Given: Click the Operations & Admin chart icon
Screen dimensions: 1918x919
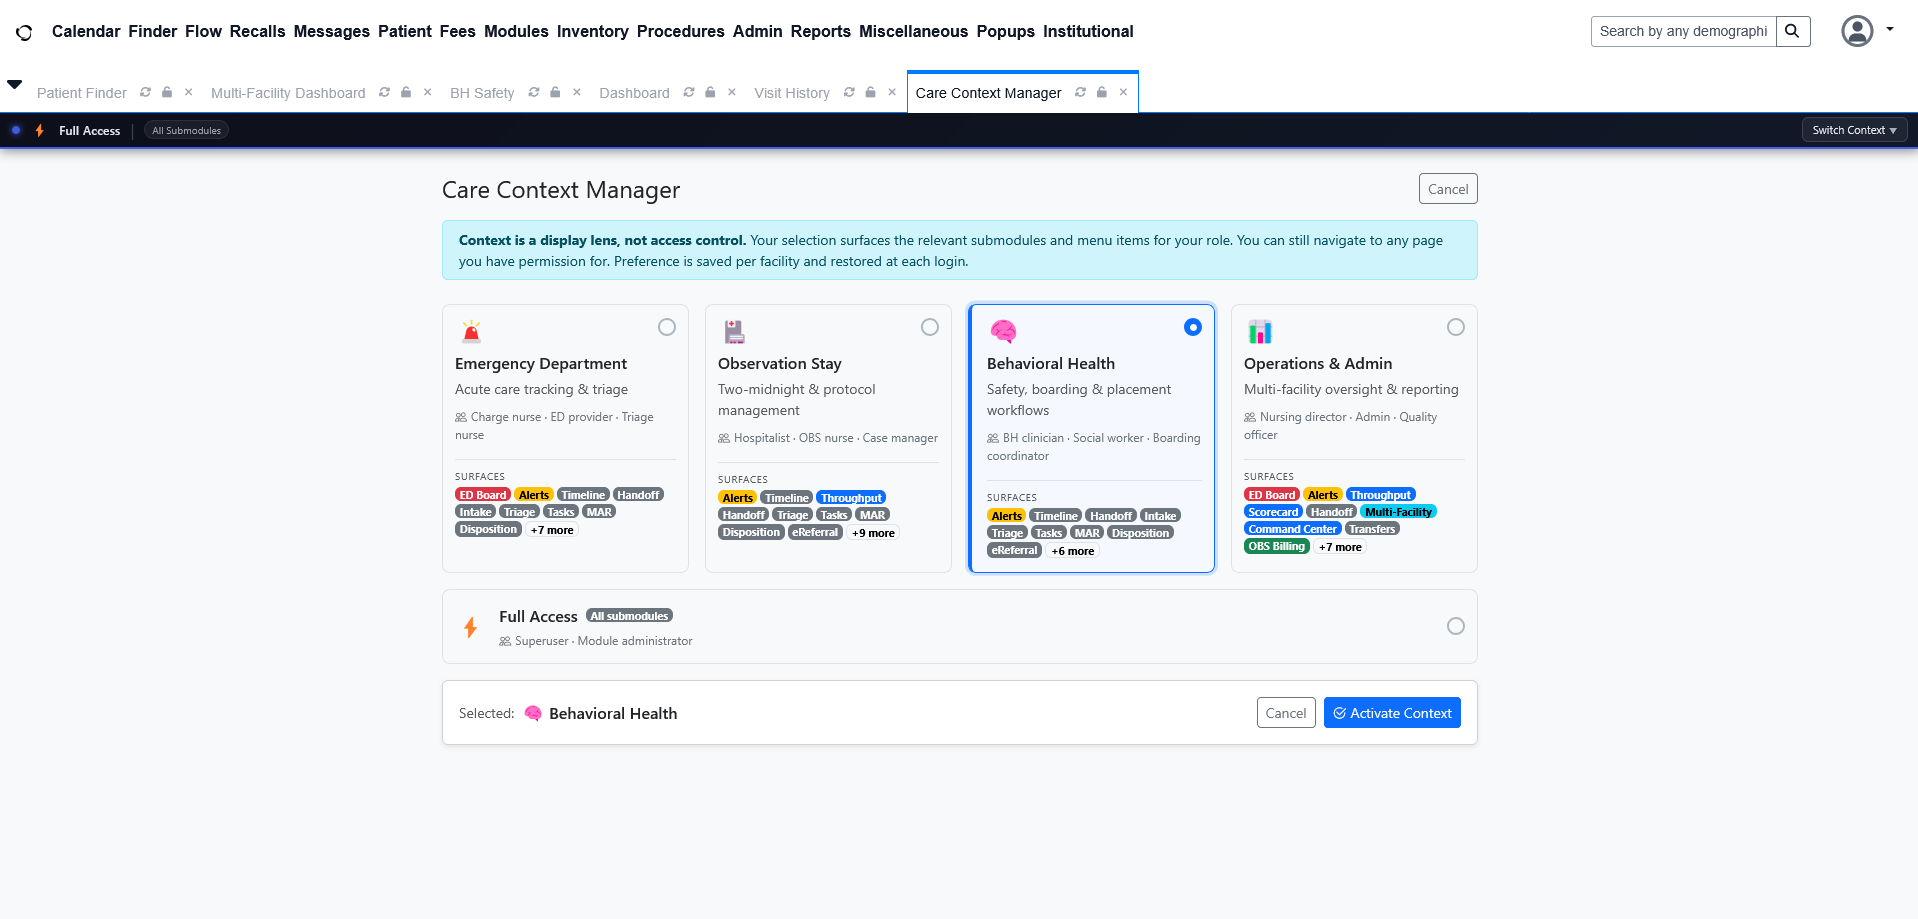Looking at the screenshot, I should [1260, 331].
